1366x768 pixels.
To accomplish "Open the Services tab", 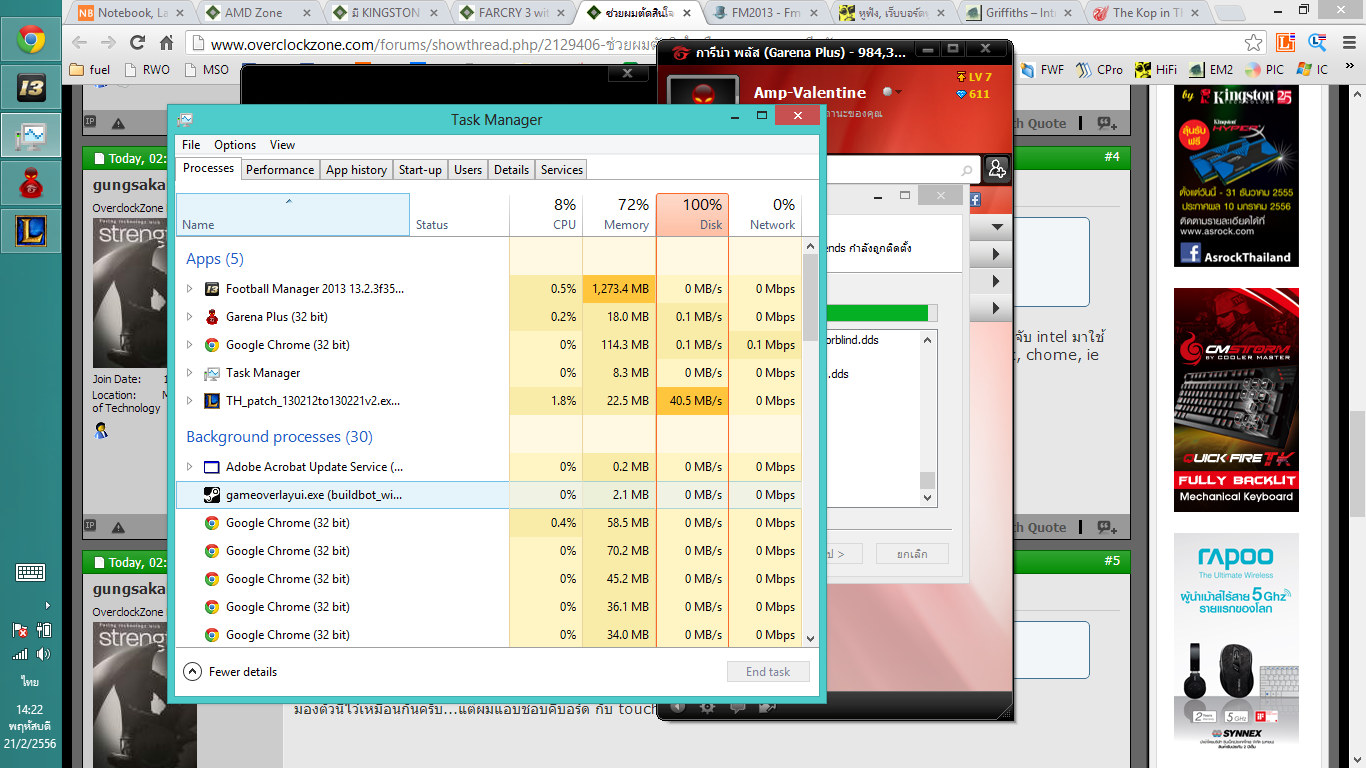I will pos(562,170).
